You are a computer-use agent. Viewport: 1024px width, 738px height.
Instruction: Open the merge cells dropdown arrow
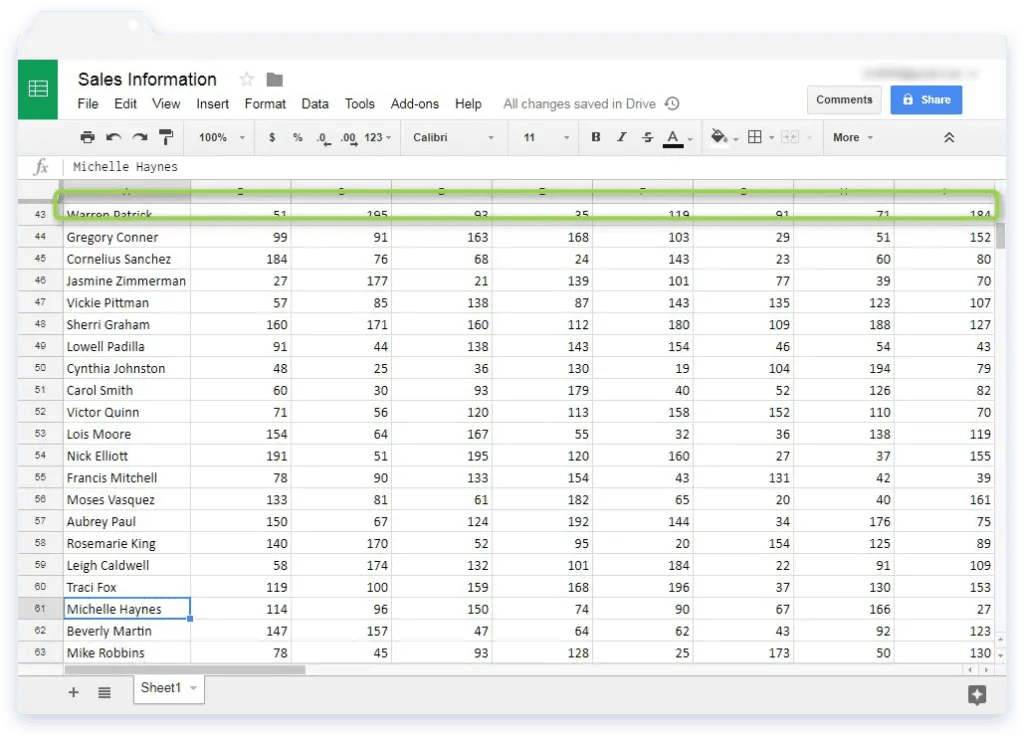pyautogui.click(x=809, y=138)
